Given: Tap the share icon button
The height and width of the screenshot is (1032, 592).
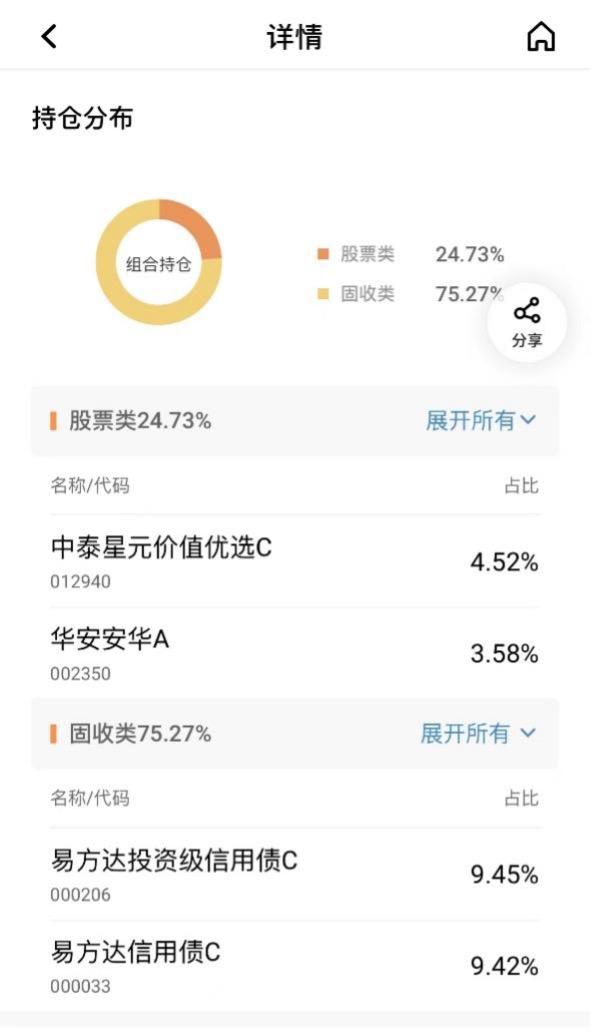Looking at the screenshot, I should [x=527, y=322].
